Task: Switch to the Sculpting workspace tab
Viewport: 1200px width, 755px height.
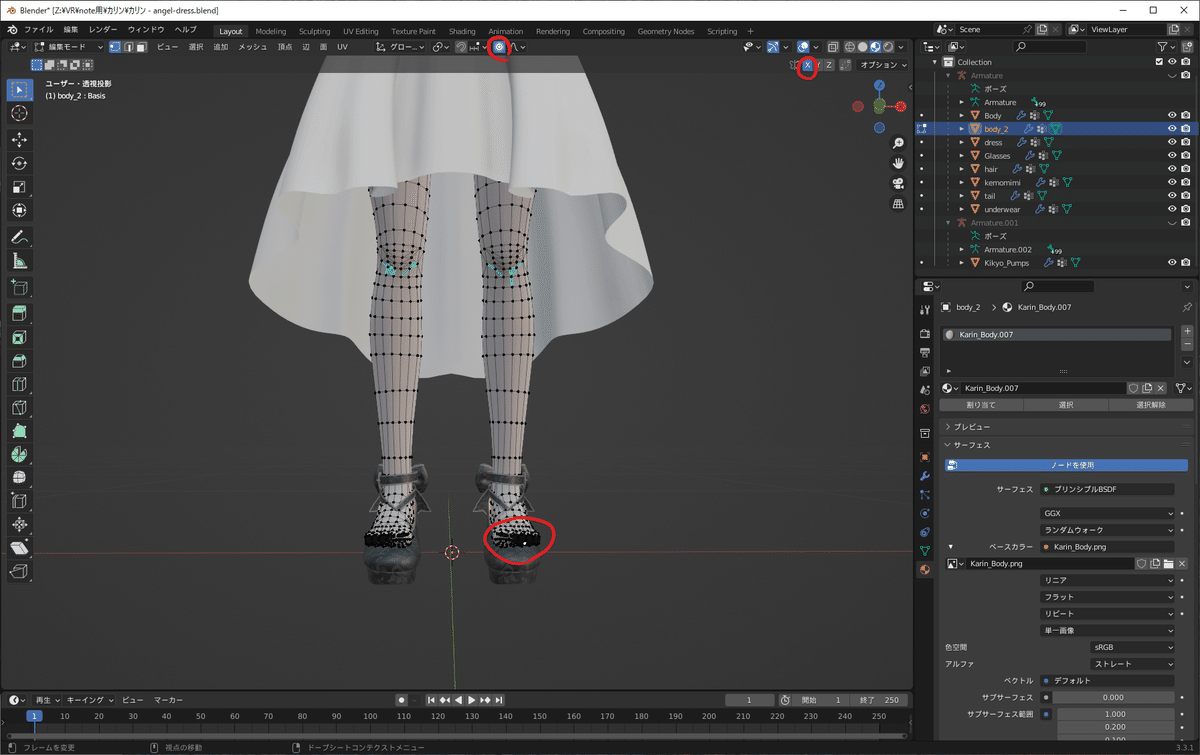Action: [314, 31]
